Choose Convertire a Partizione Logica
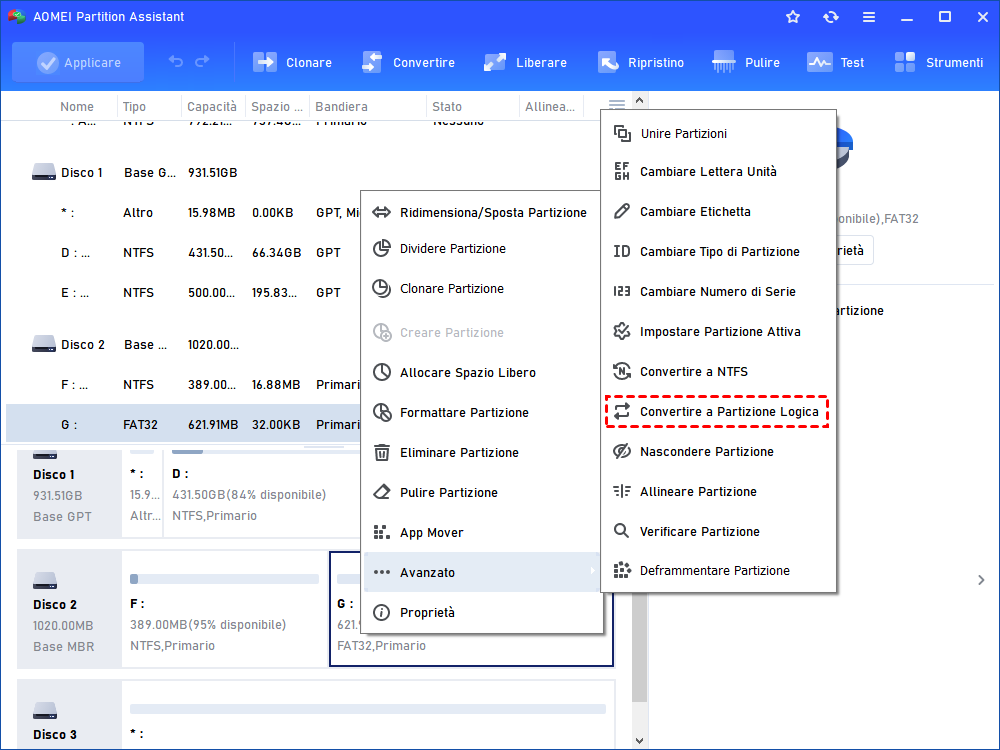This screenshot has width=1000, height=750. 717,411
